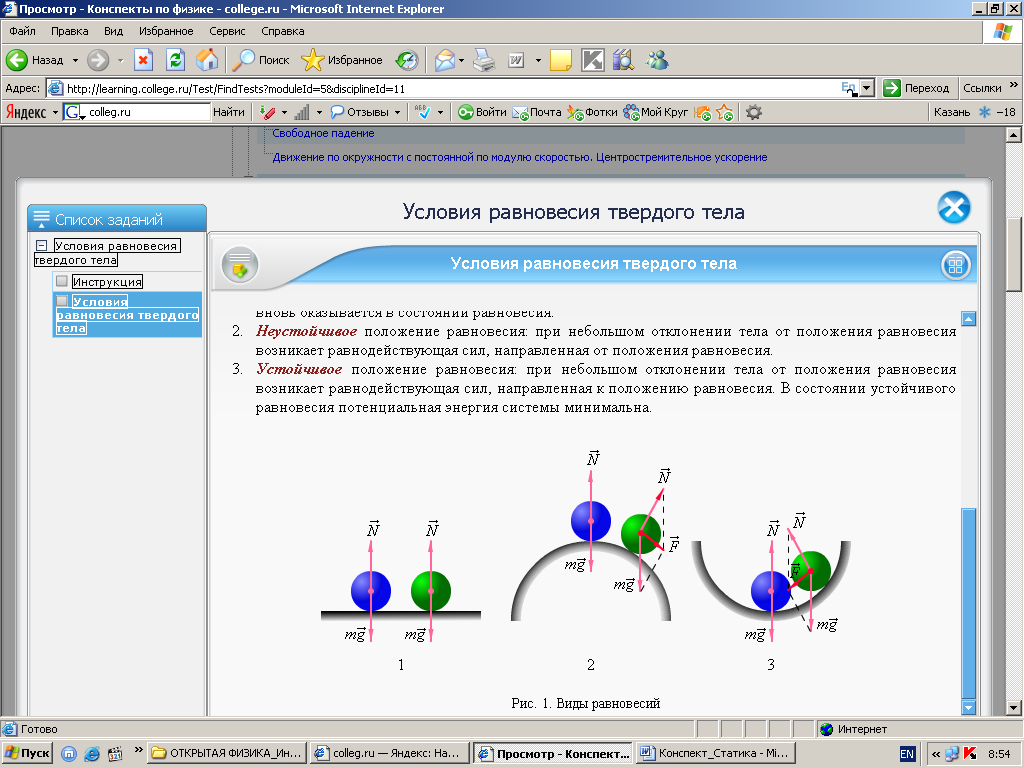This screenshot has height=768, width=1024.
Task: Edit the page with the Word icon
Action: 516,60
